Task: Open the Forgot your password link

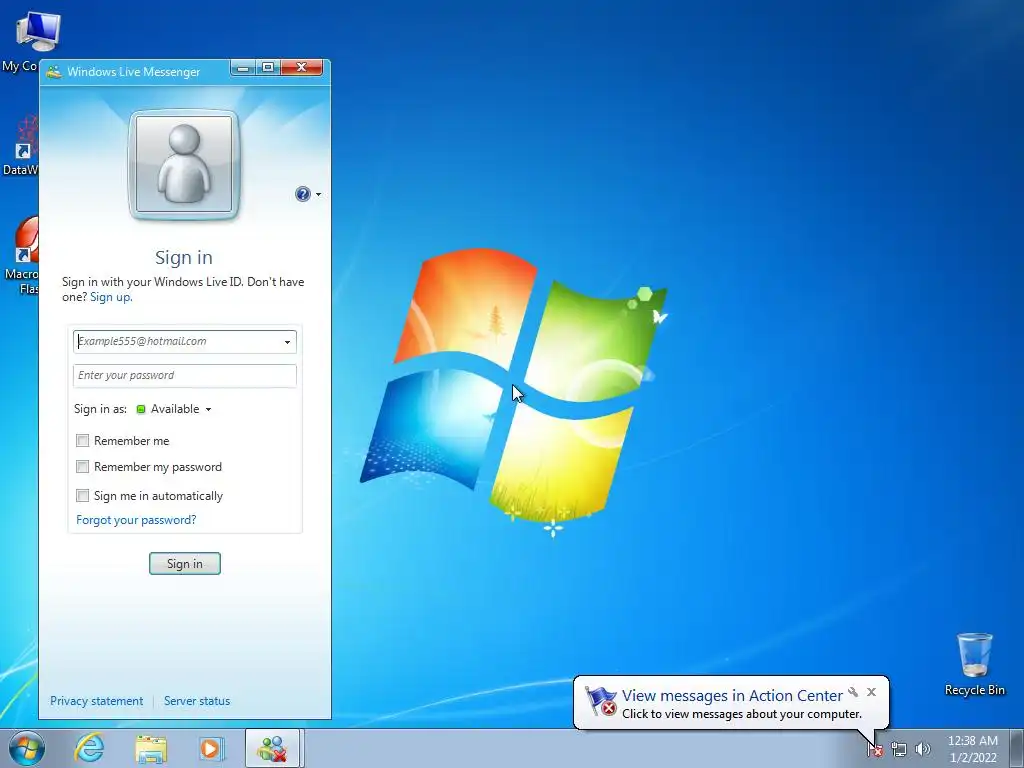Action: point(136,520)
